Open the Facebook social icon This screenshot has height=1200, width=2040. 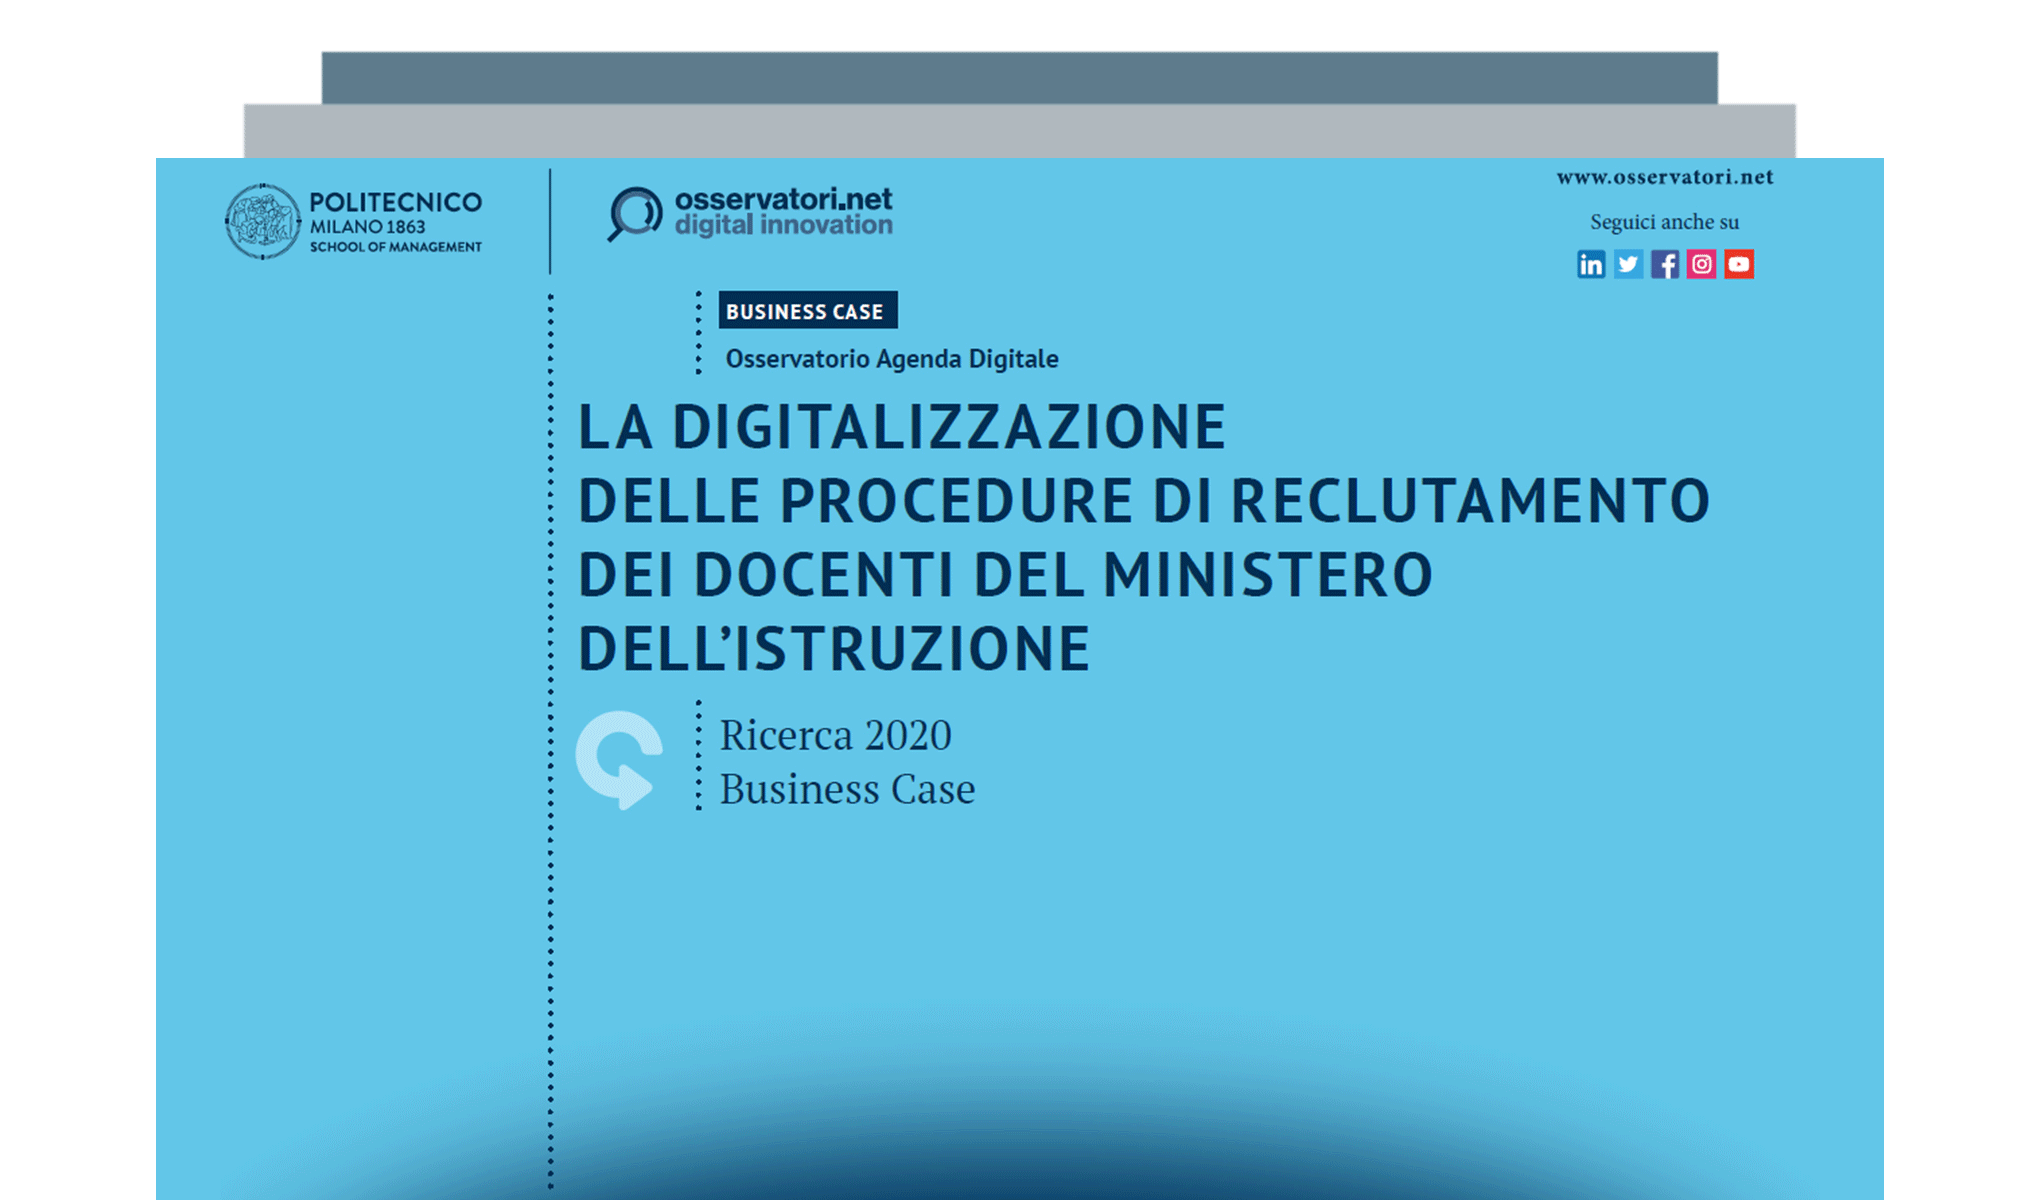pos(1665,264)
